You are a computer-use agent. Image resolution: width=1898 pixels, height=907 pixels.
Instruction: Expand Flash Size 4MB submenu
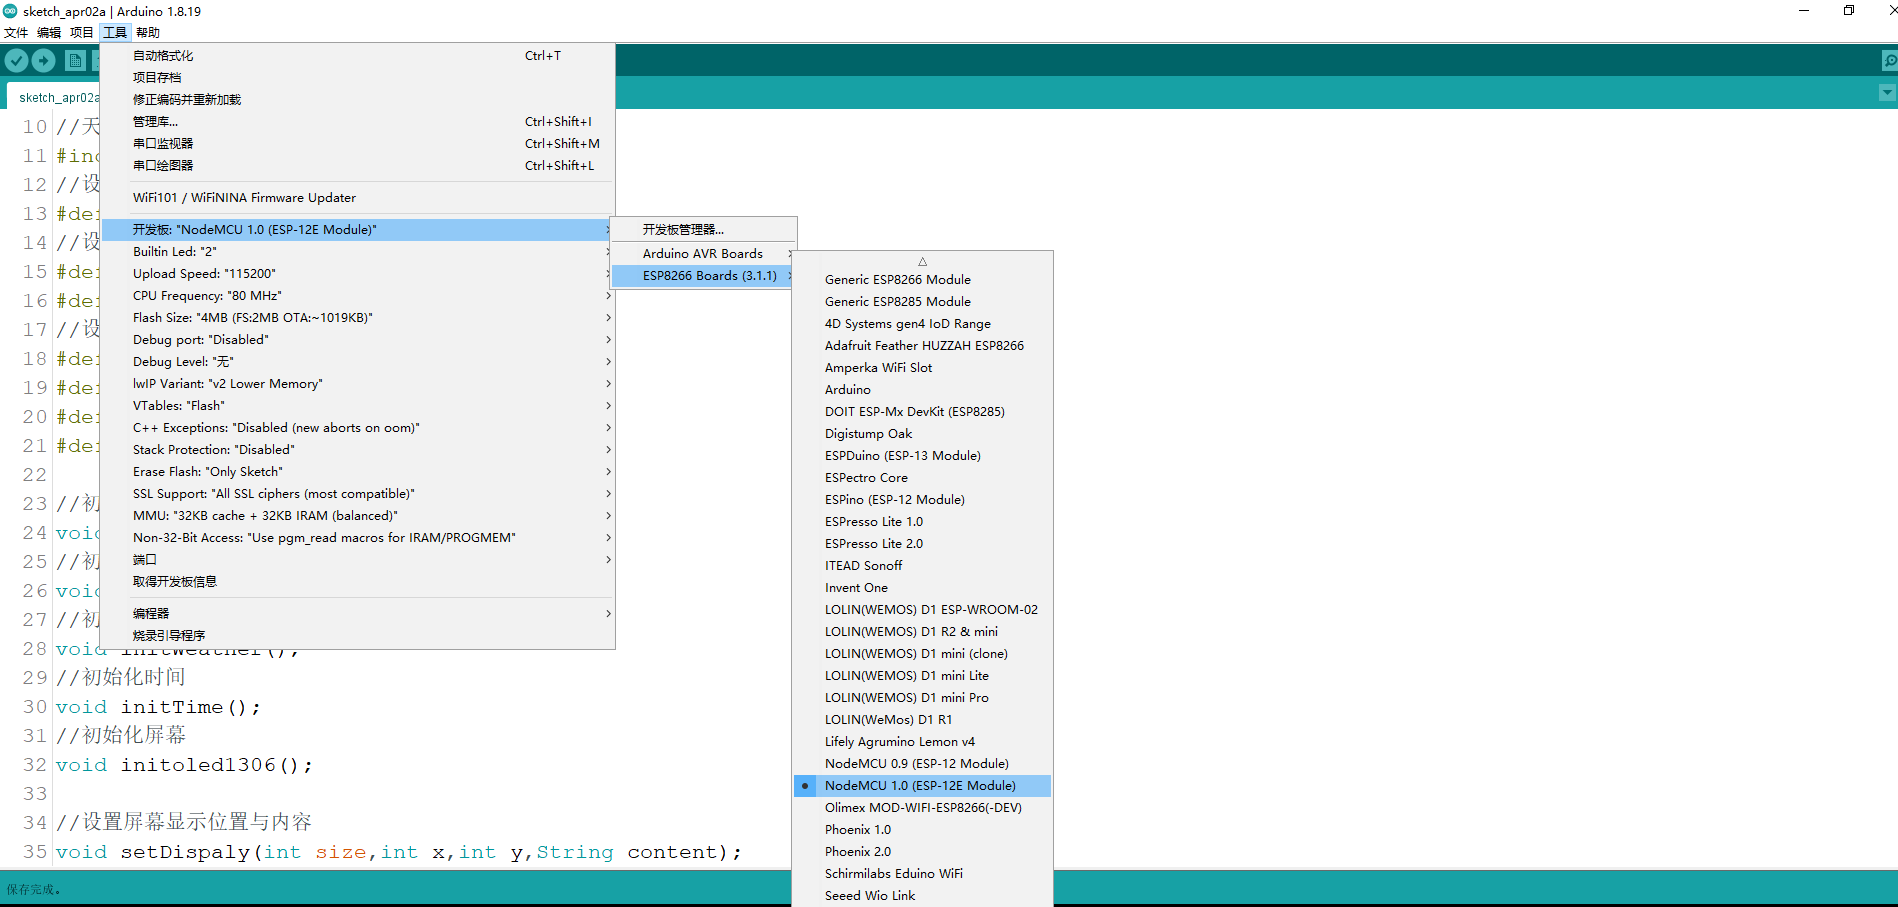pos(358,318)
